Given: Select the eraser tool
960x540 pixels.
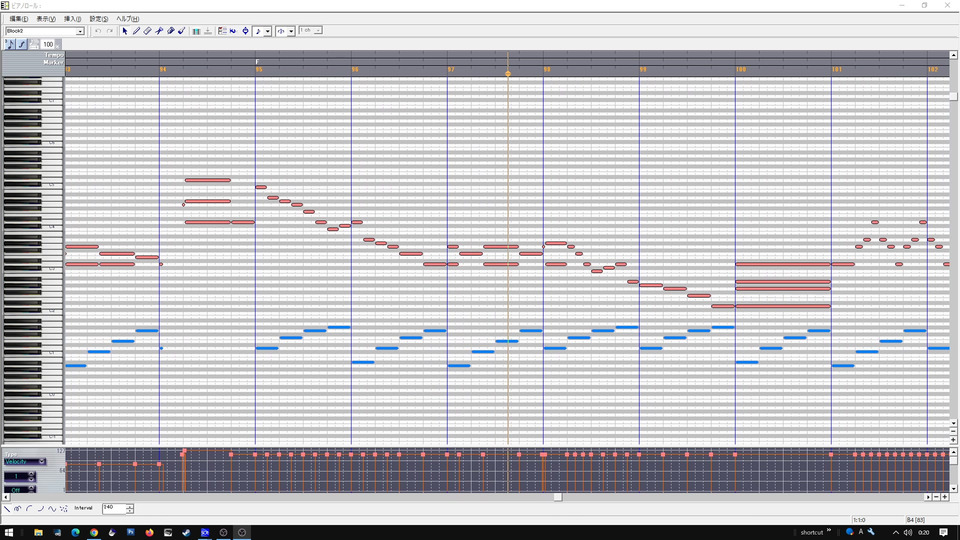Looking at the screenshot, I should [x=148, y=31].
